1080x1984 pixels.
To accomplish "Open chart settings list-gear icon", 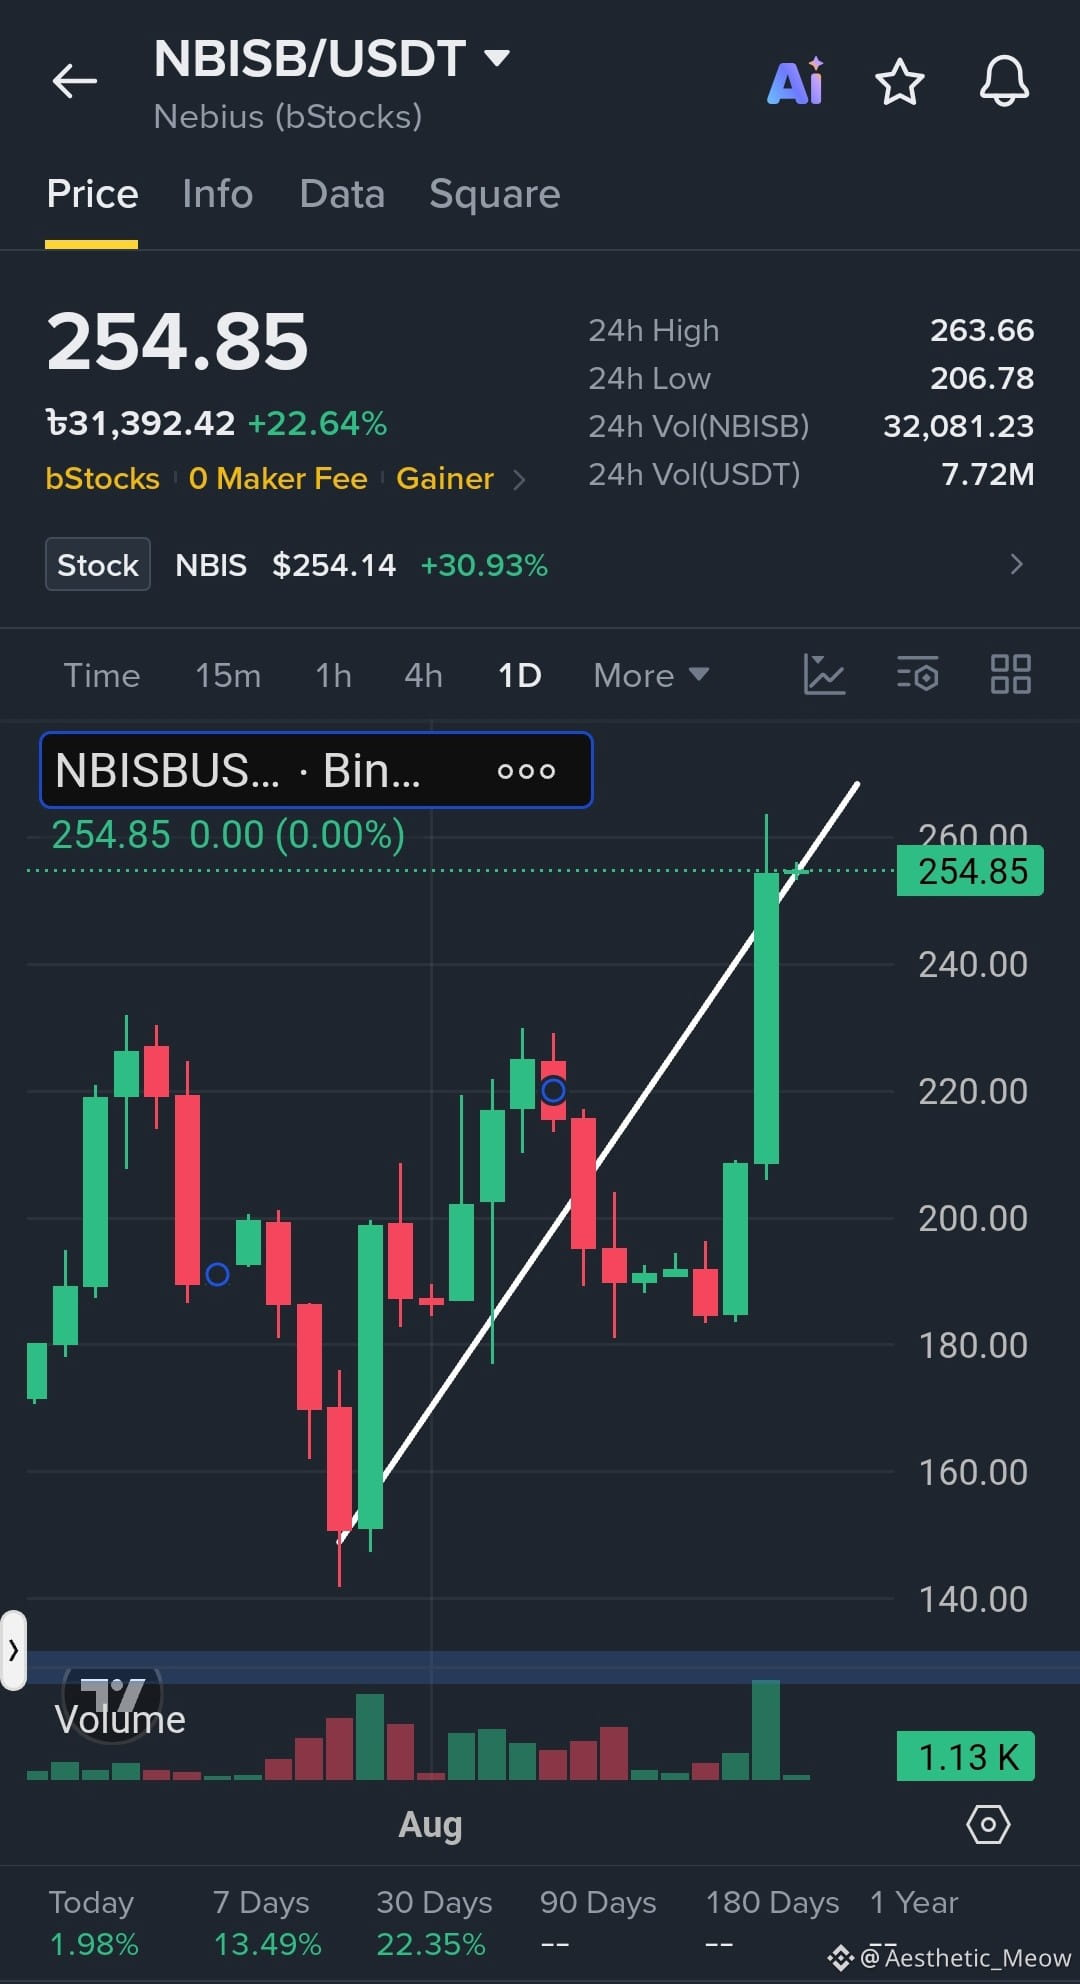I will click(x=918, y=675).
